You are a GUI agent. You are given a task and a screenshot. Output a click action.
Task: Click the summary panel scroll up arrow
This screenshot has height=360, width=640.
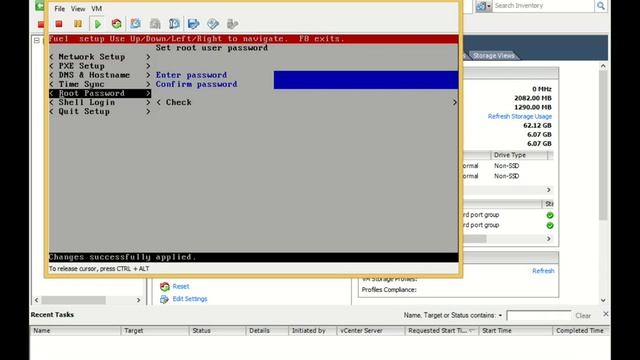pyautogui.click(x=603, y=66)
